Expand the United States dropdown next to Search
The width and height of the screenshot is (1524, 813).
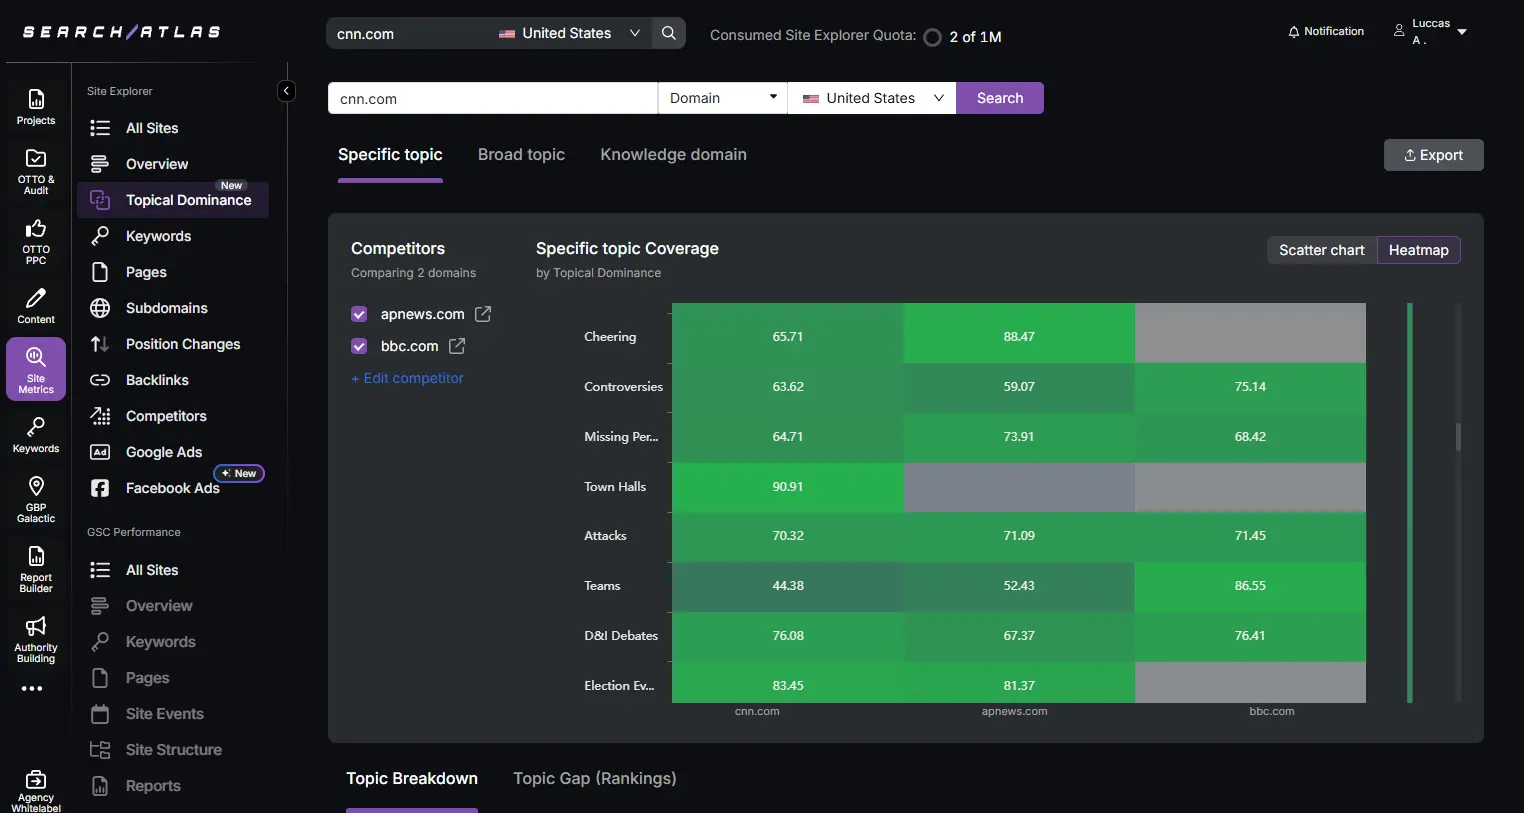pyautogui.click(x=872, y=98)
